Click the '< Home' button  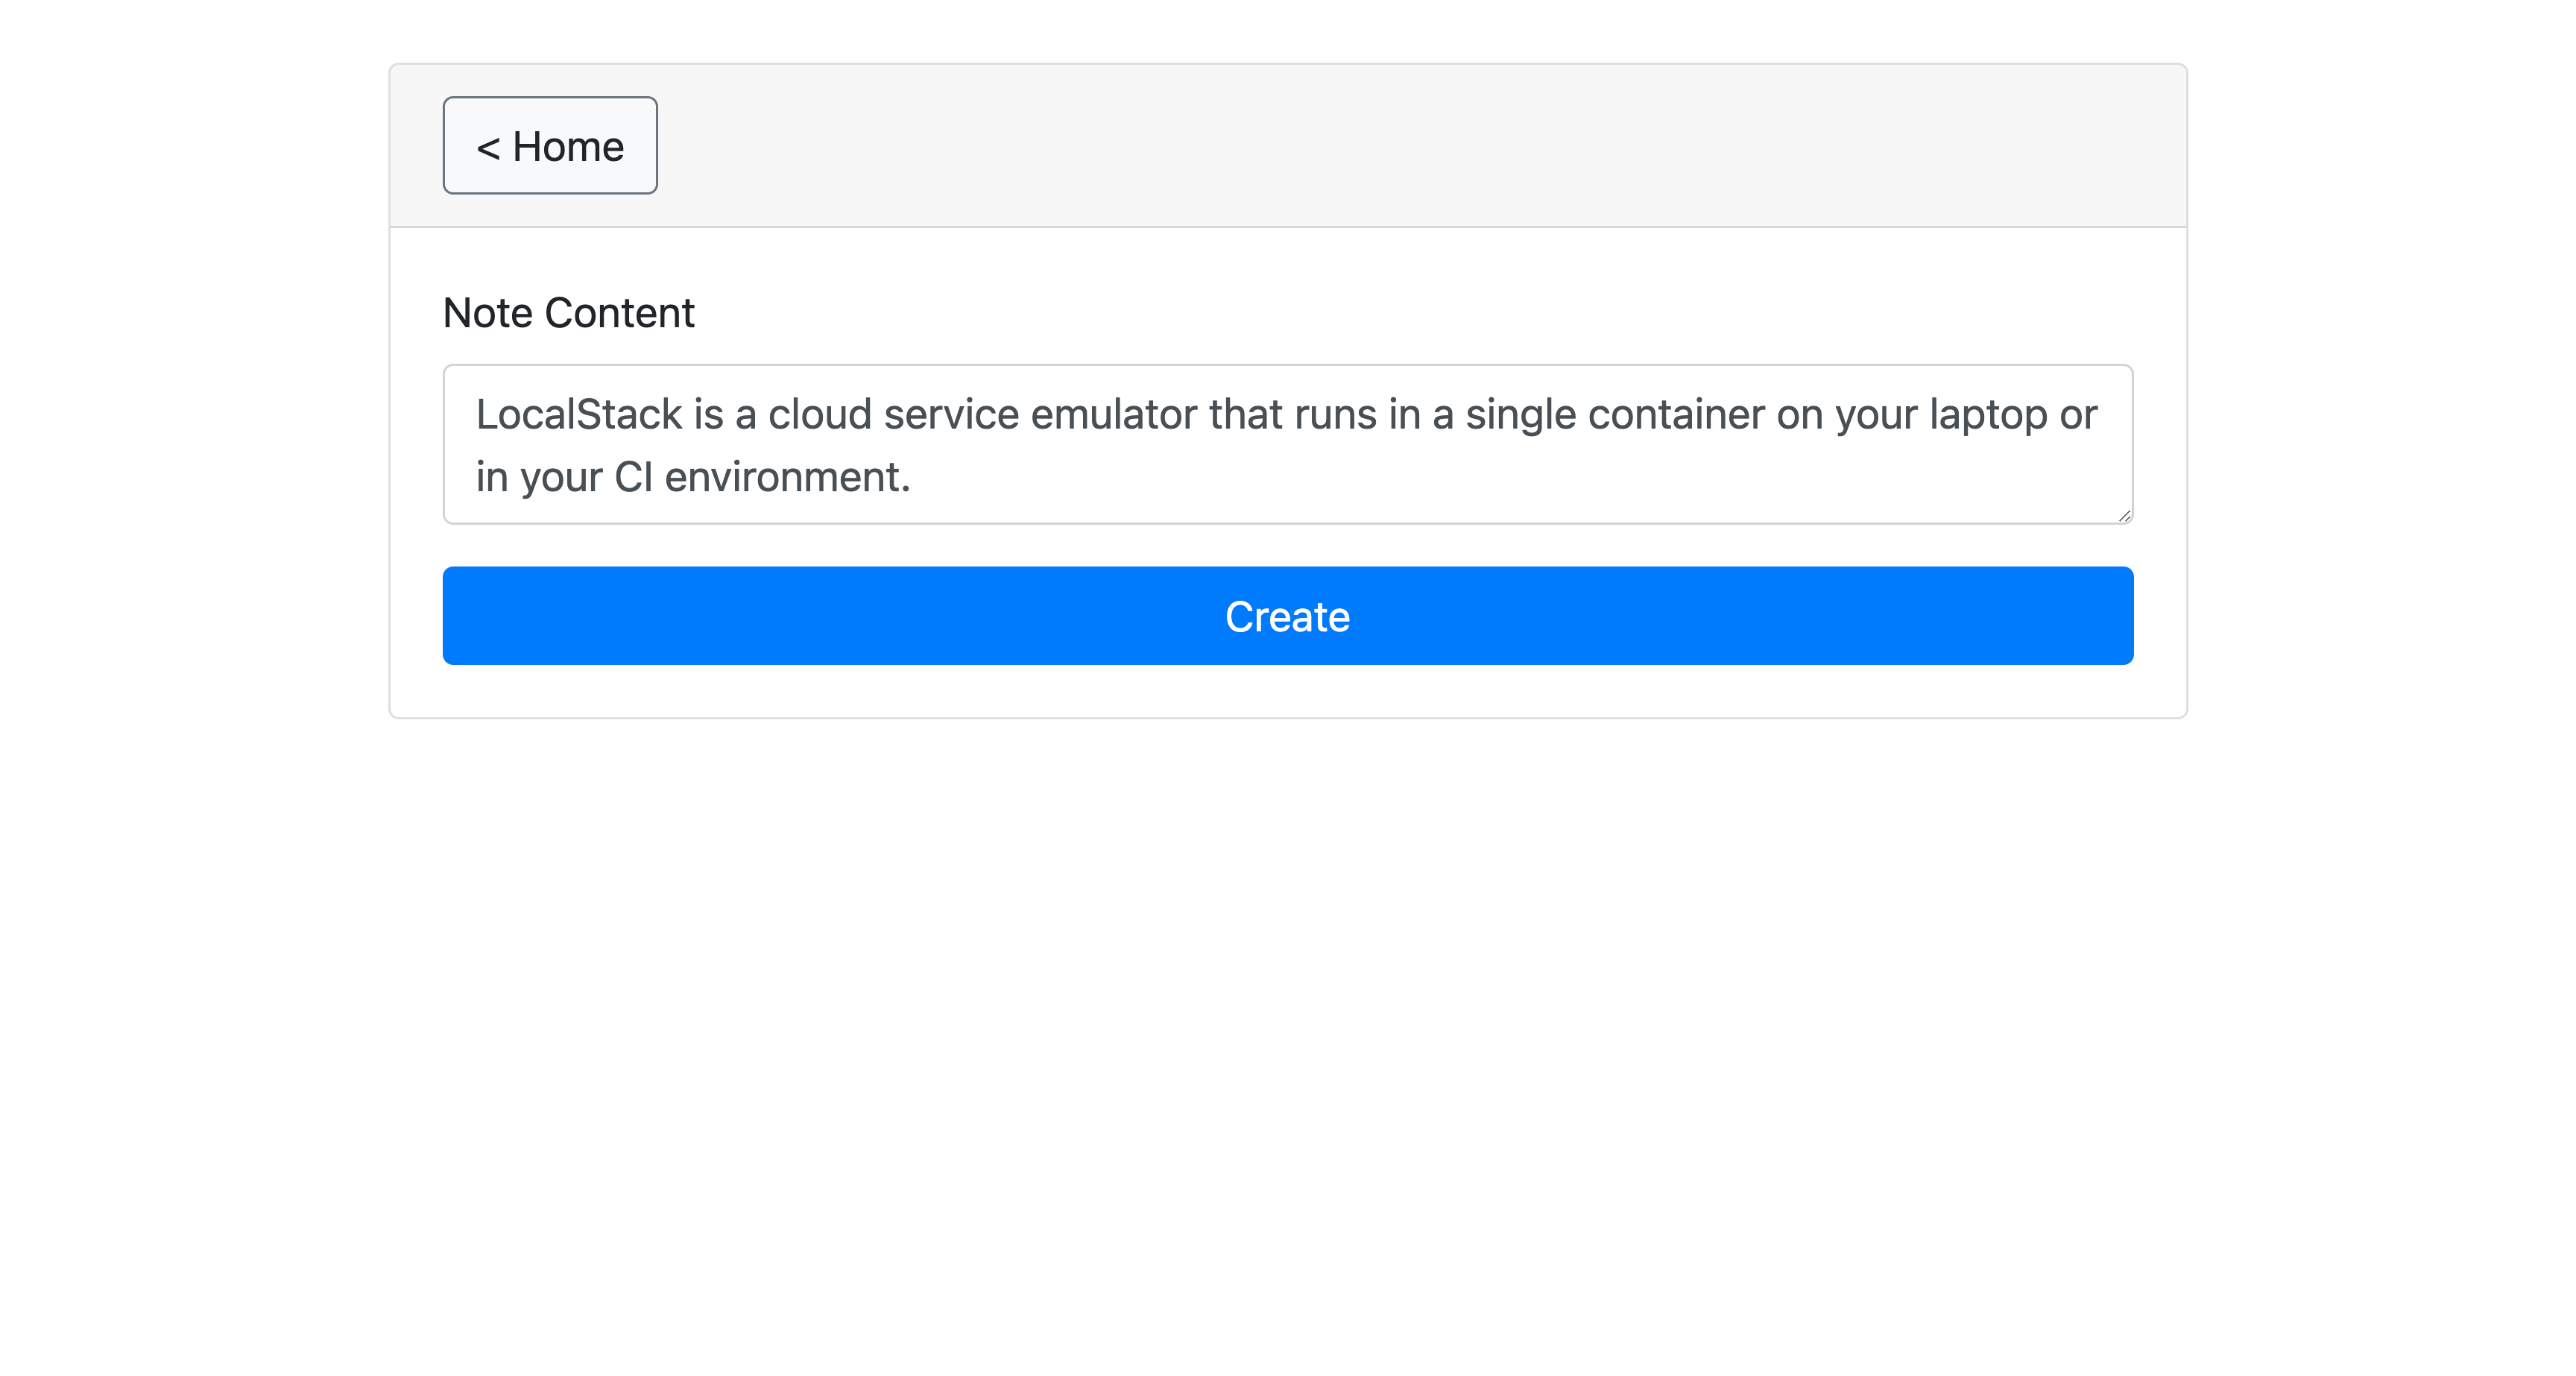550,146
